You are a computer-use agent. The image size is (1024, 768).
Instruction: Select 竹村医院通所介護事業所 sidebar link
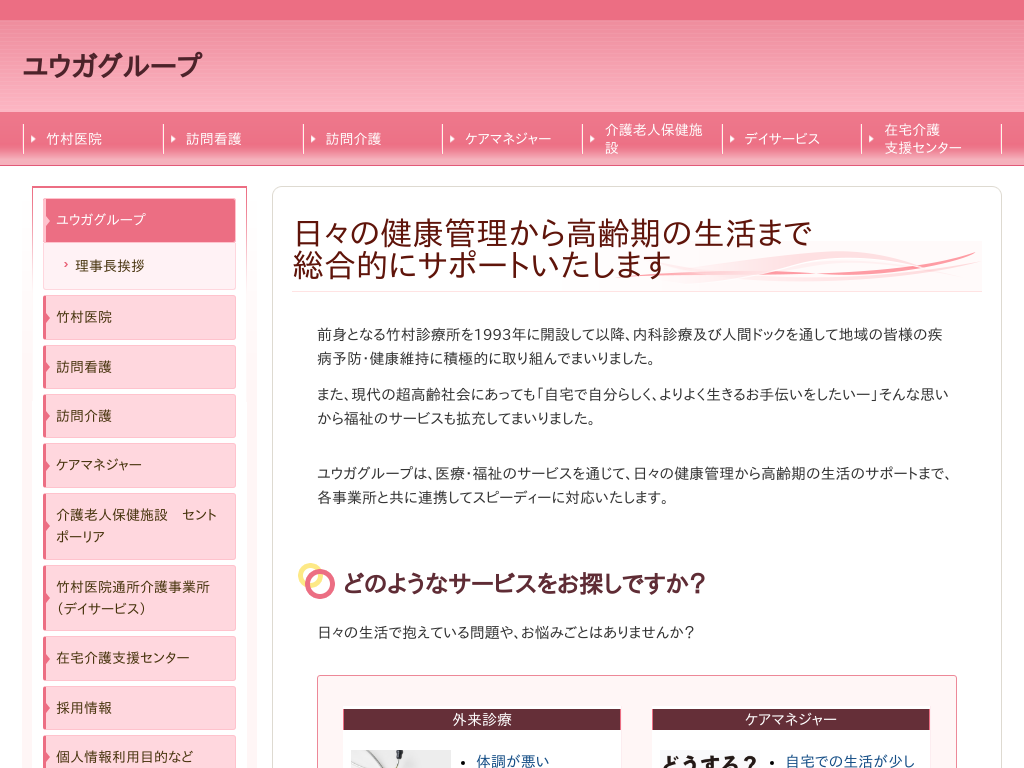[140, 598]
